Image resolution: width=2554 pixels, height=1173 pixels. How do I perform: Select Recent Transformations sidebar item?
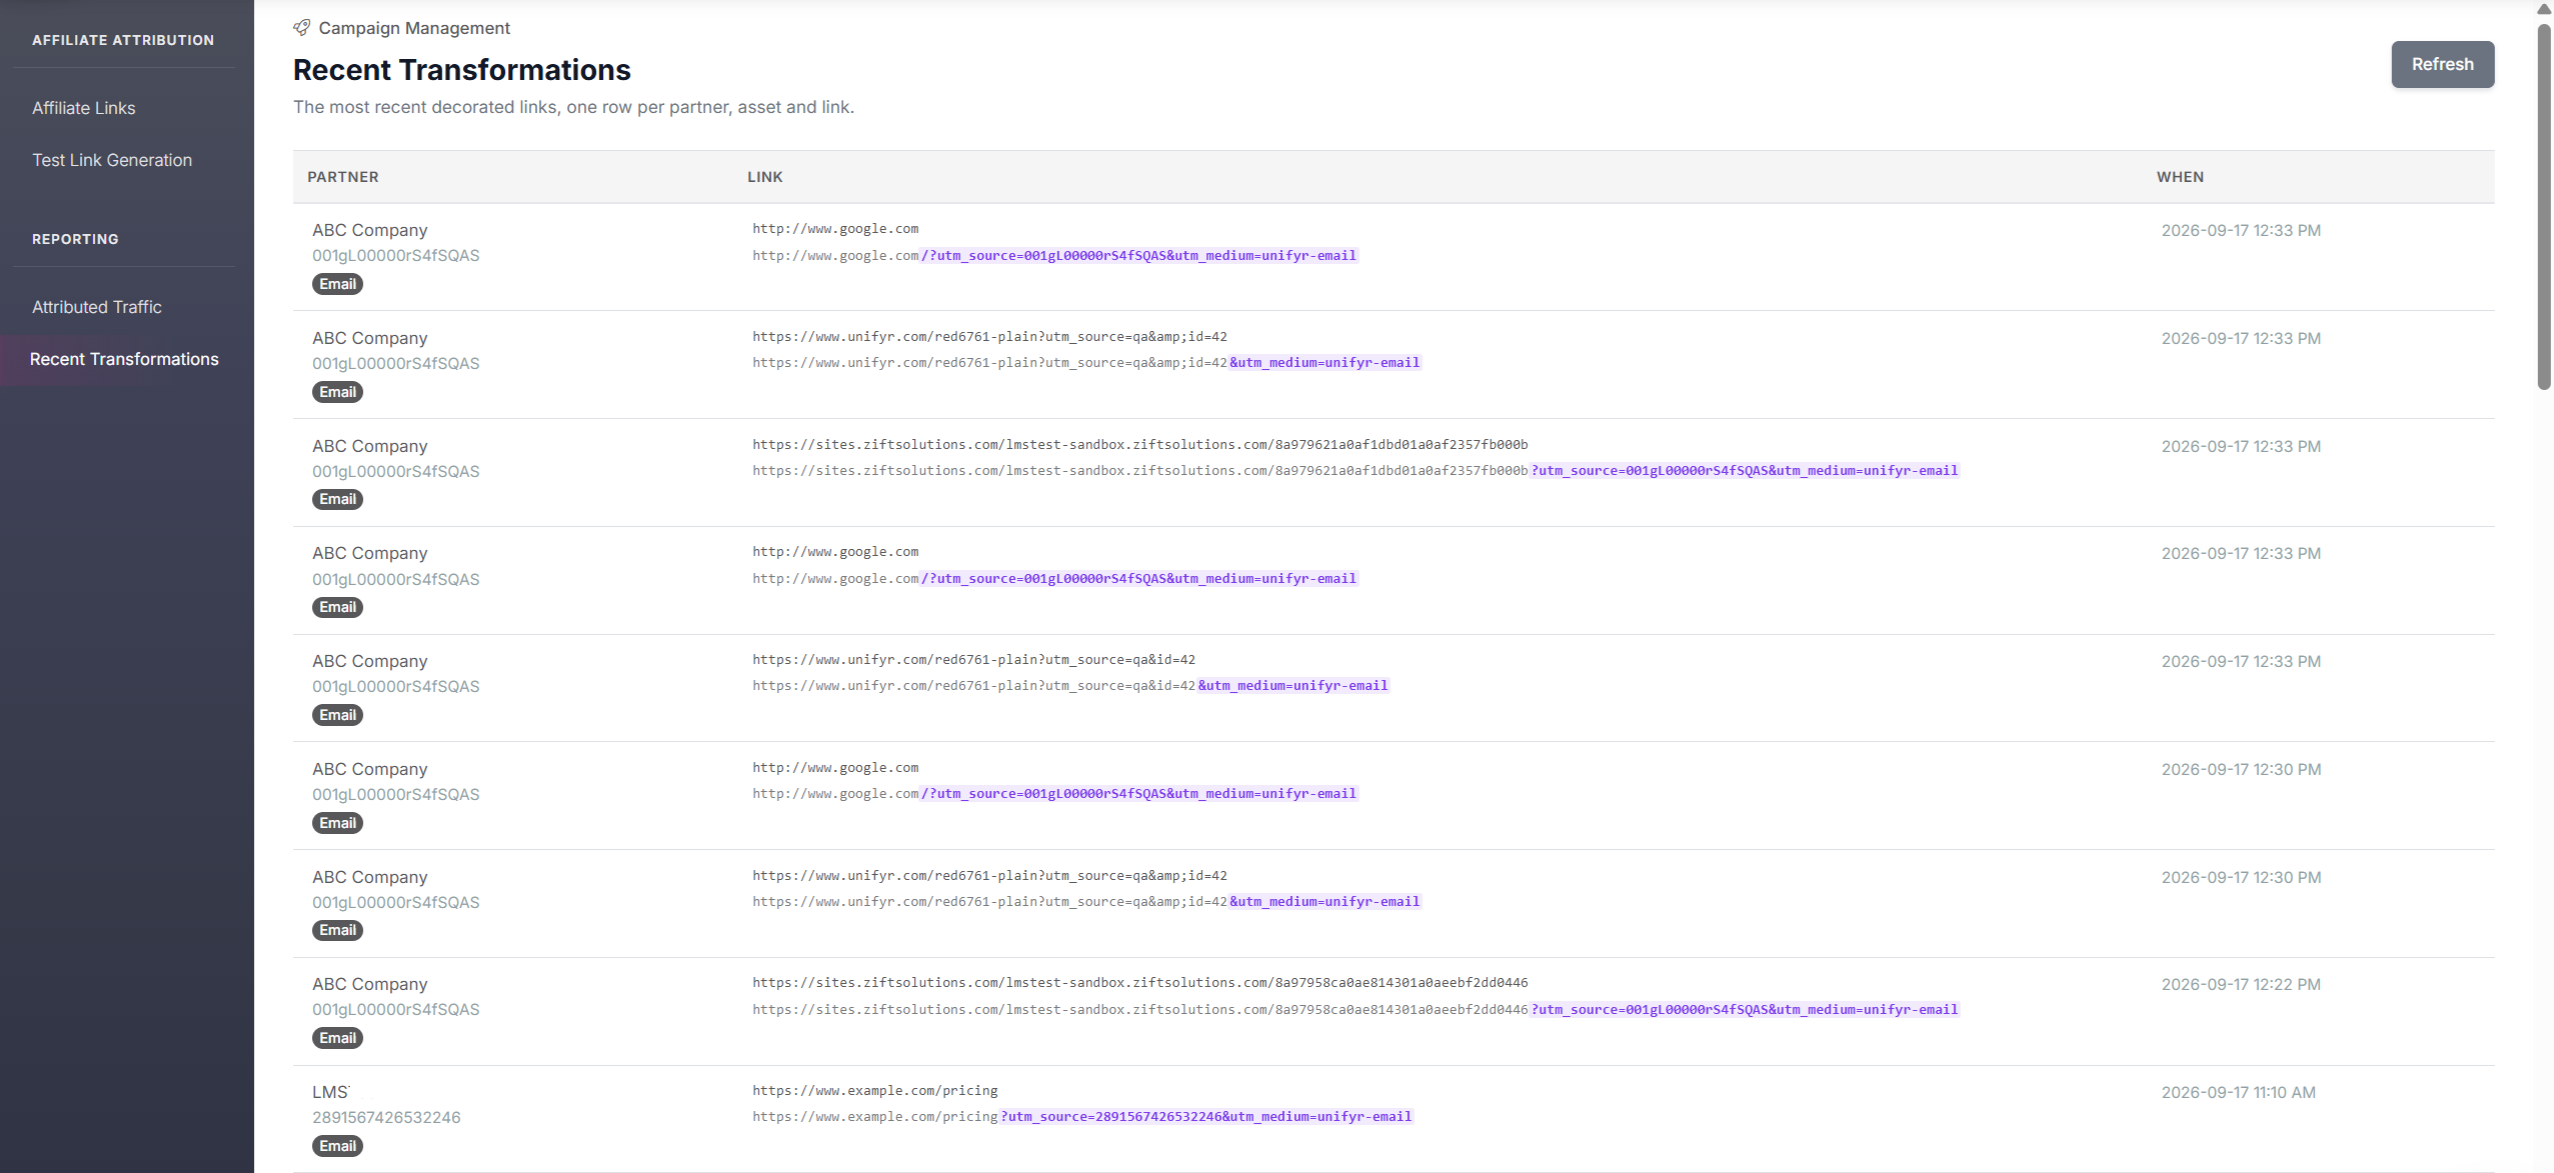pos(124,359)
